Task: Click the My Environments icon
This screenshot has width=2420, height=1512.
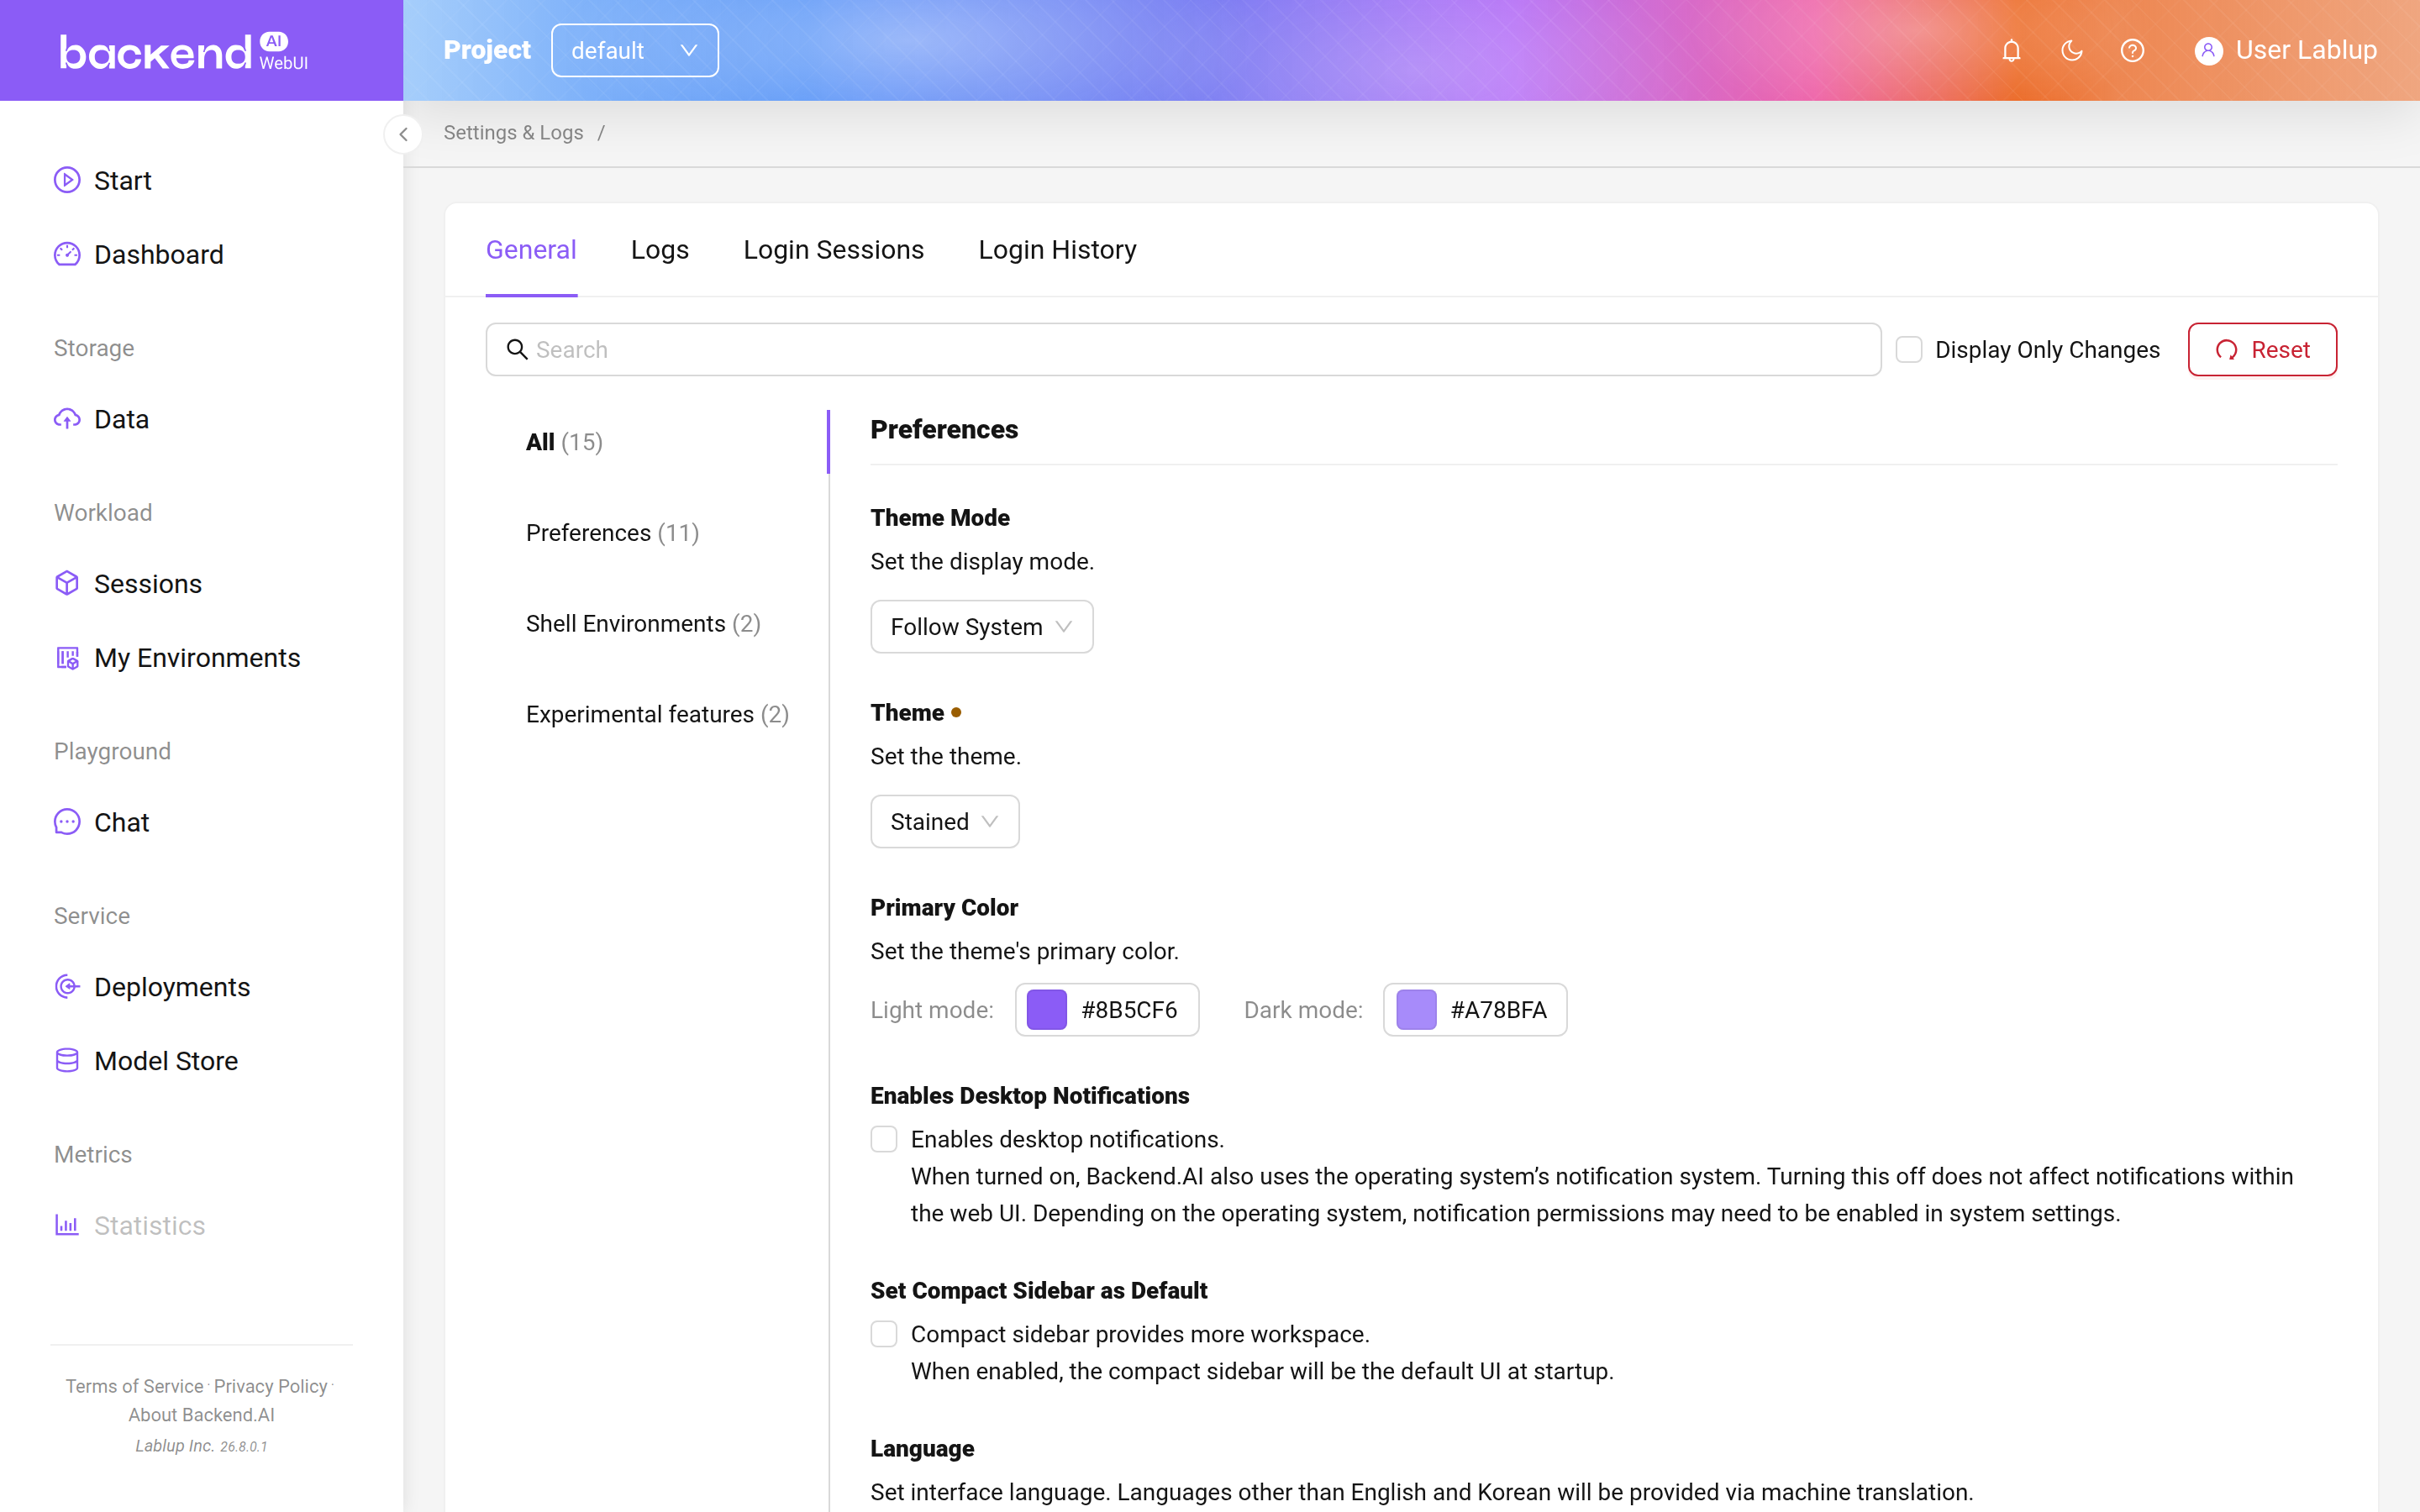Action: 67,657
